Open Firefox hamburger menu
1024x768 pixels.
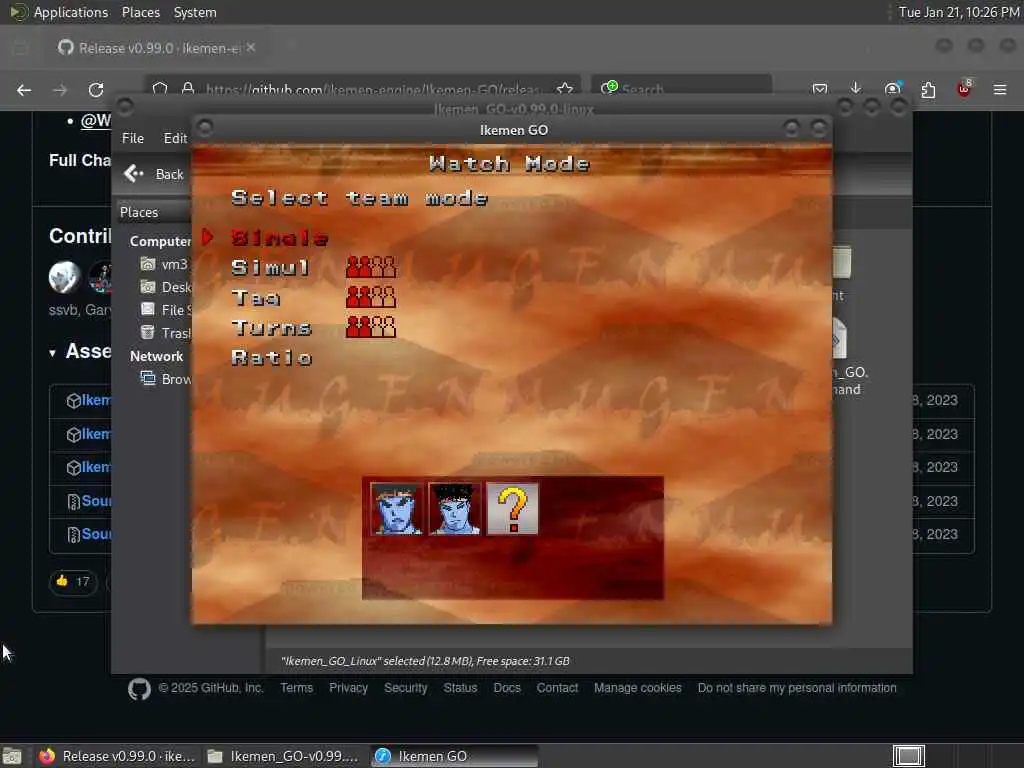[1000, 89]
